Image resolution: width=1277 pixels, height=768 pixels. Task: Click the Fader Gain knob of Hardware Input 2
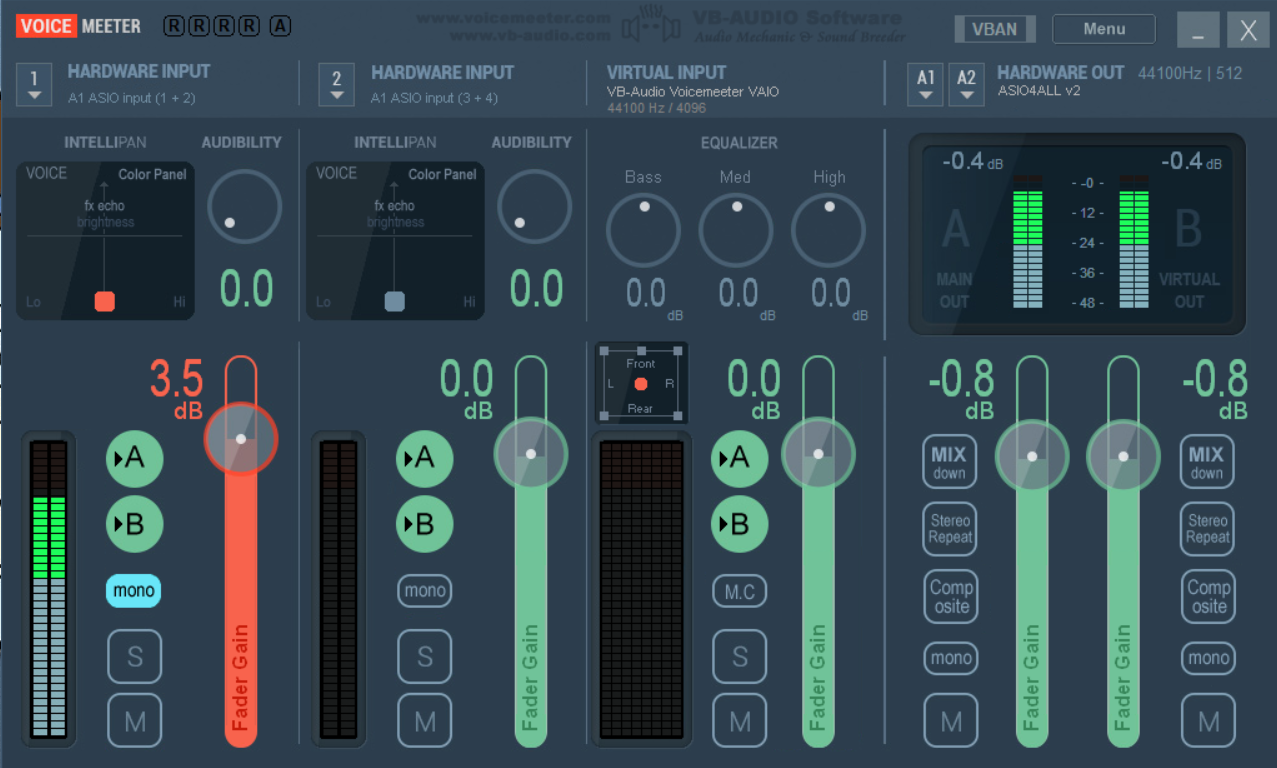(x=531, y=454)
